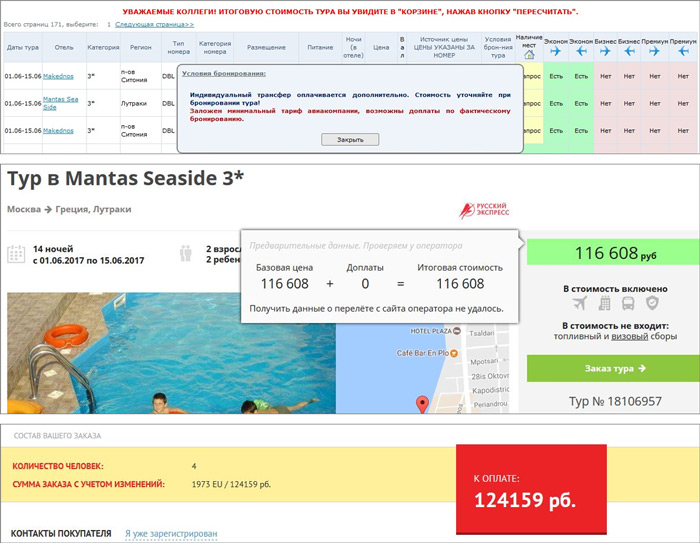Open the Mantas Sea Side hotel link

click(60, 103)
